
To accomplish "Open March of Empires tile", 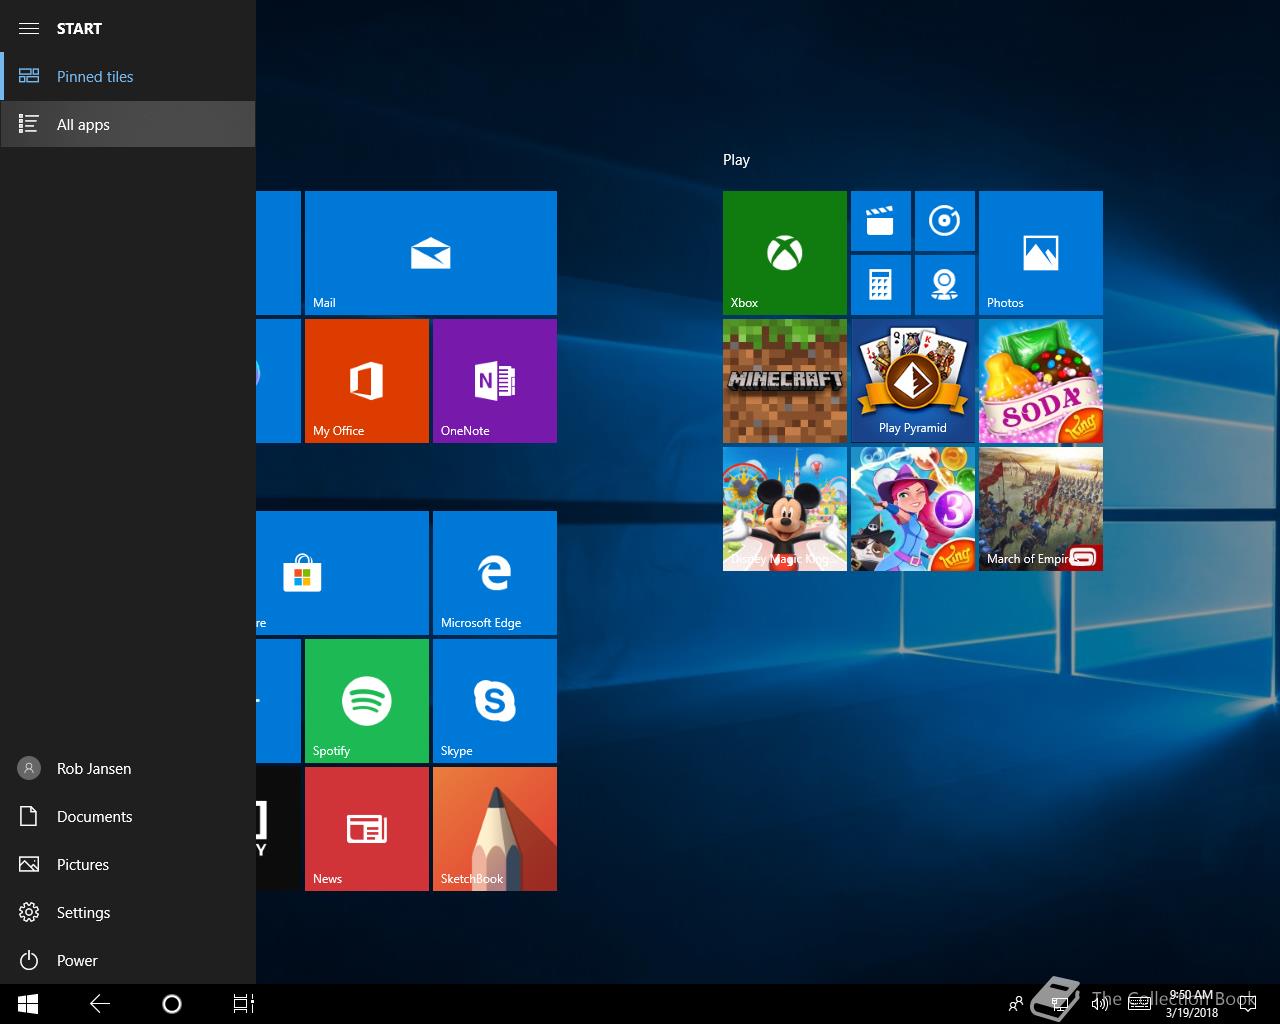I will [x=1041, y=509].
